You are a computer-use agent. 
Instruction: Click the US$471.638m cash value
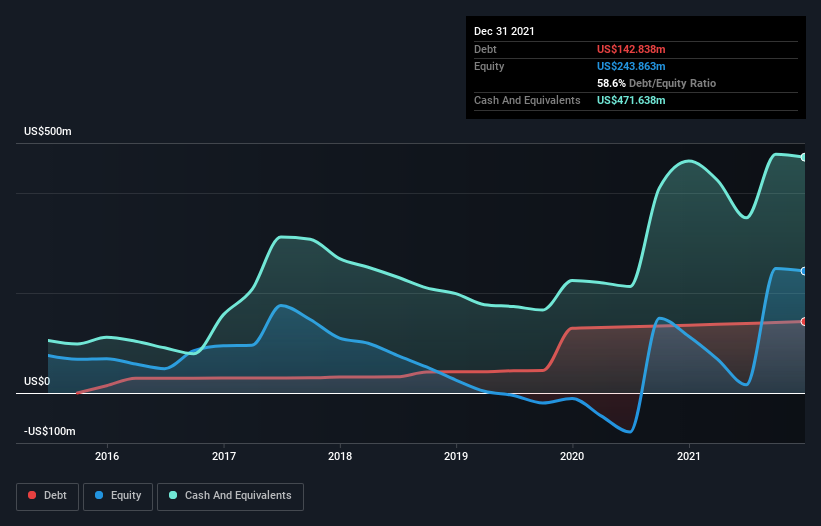[631, 100]
